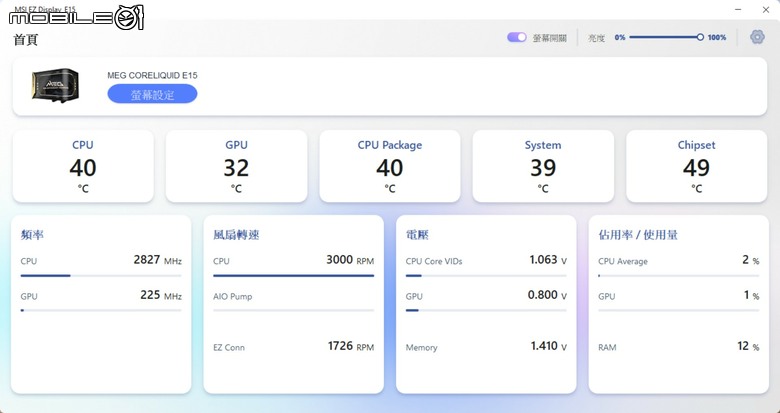This screenshot has height=413, width=780.
Task: Select the MEG CORELIQUID E15 name text
Action: 152,76
